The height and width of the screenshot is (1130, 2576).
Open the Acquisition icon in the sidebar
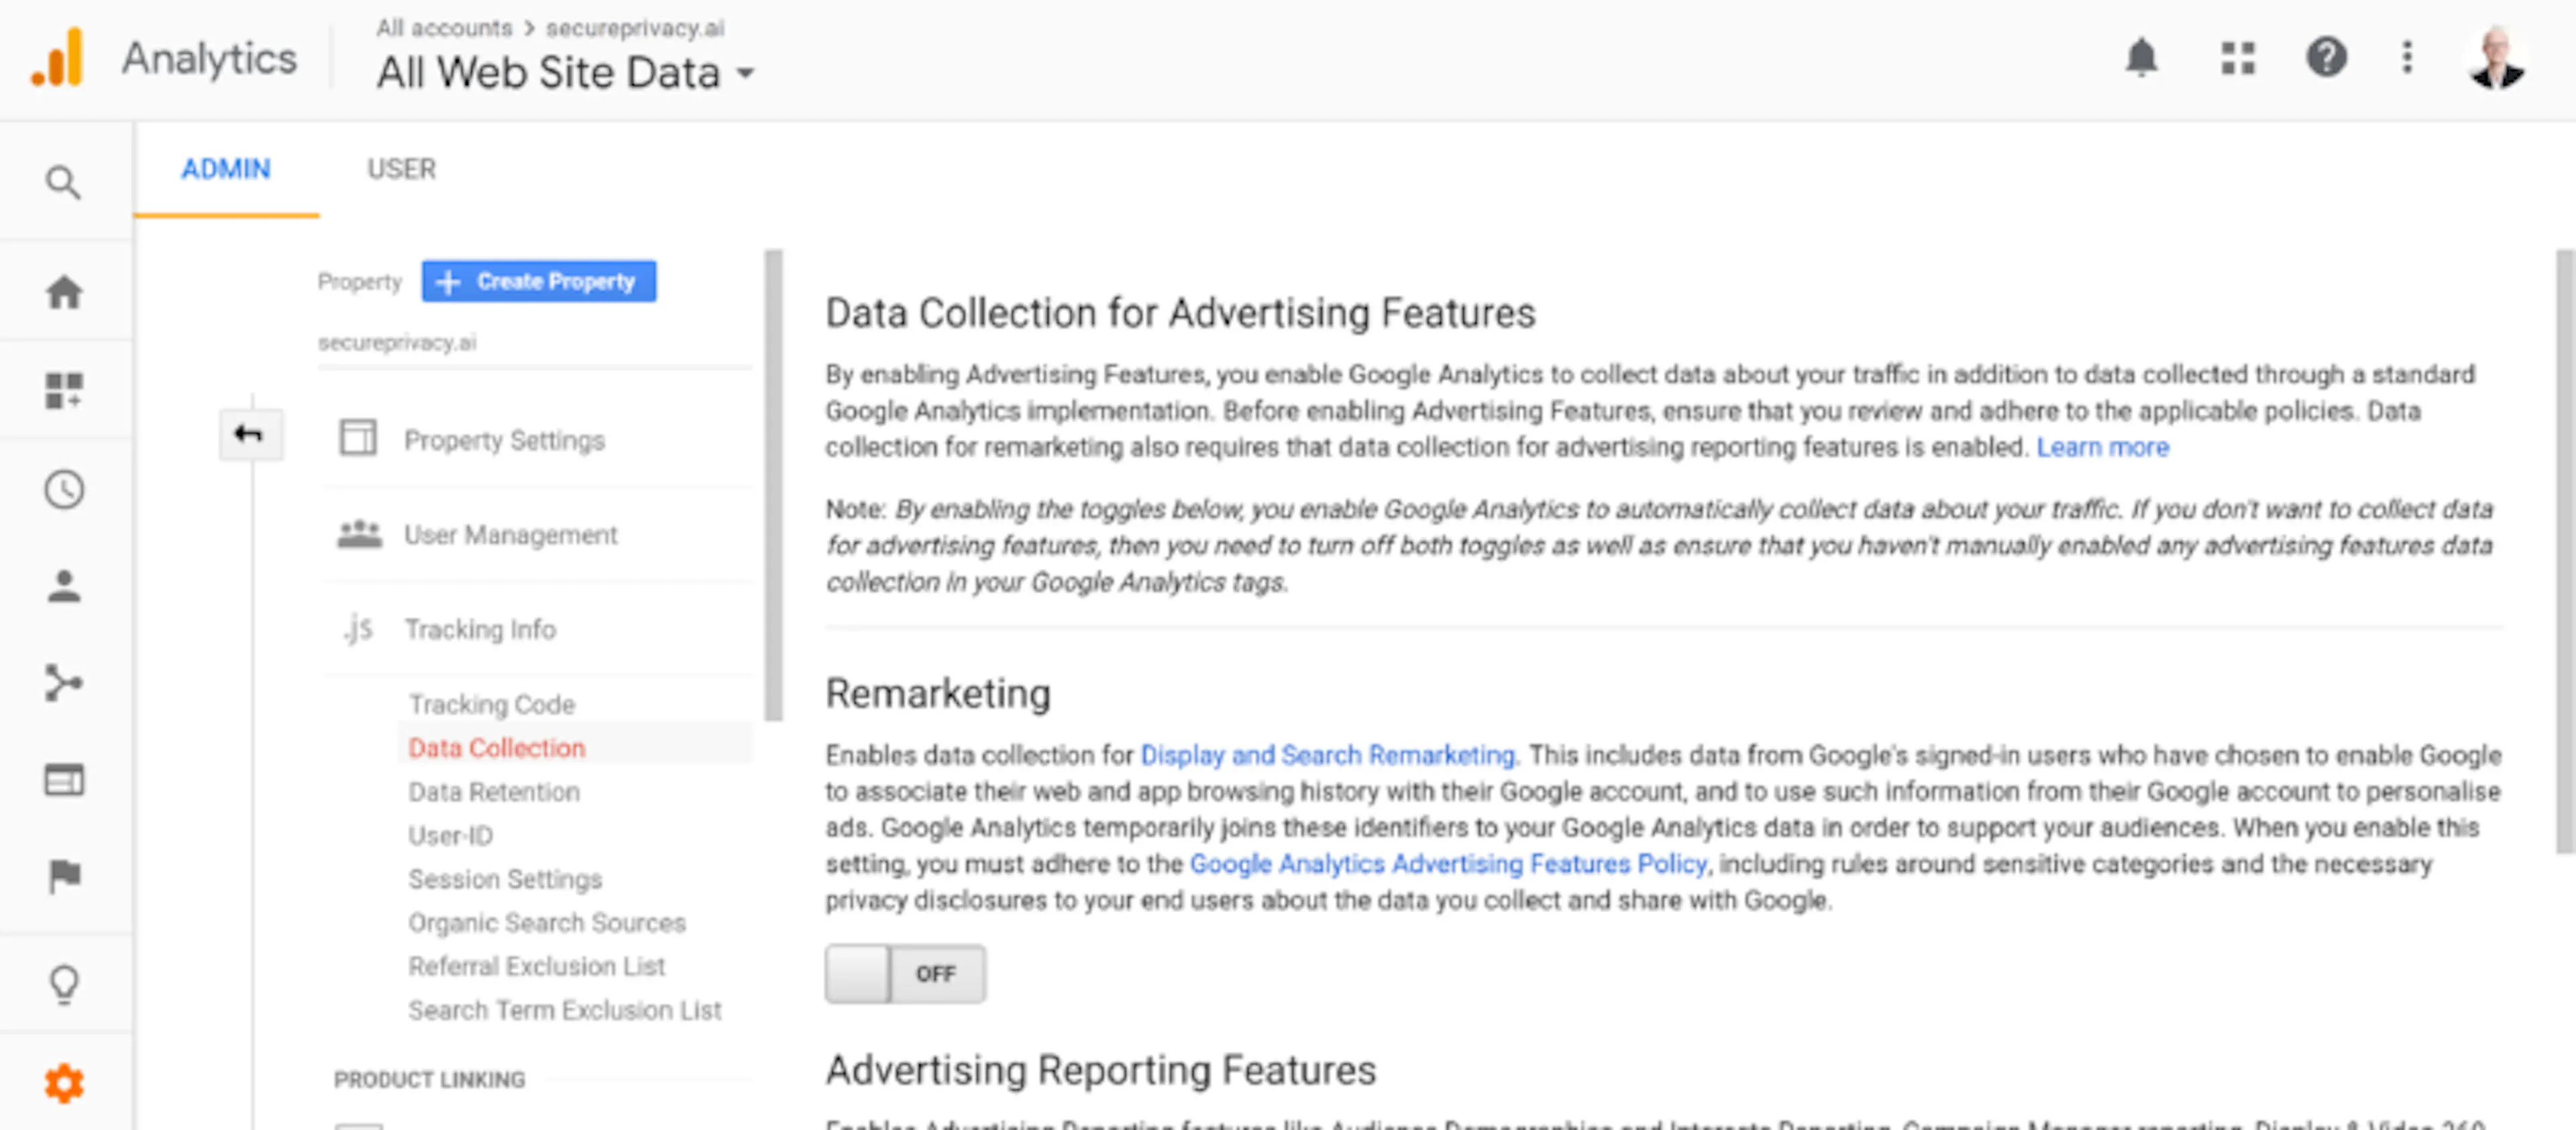(64, 683)
